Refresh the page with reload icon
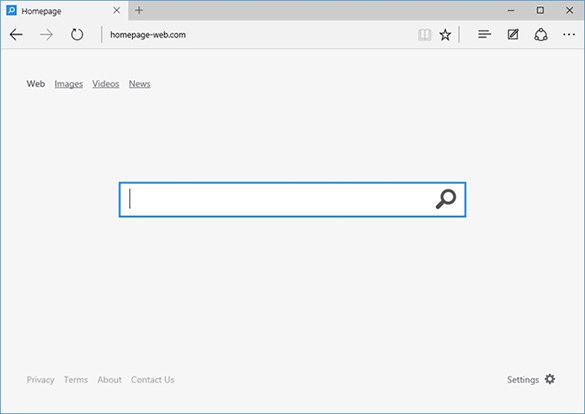 coord(77,35)
